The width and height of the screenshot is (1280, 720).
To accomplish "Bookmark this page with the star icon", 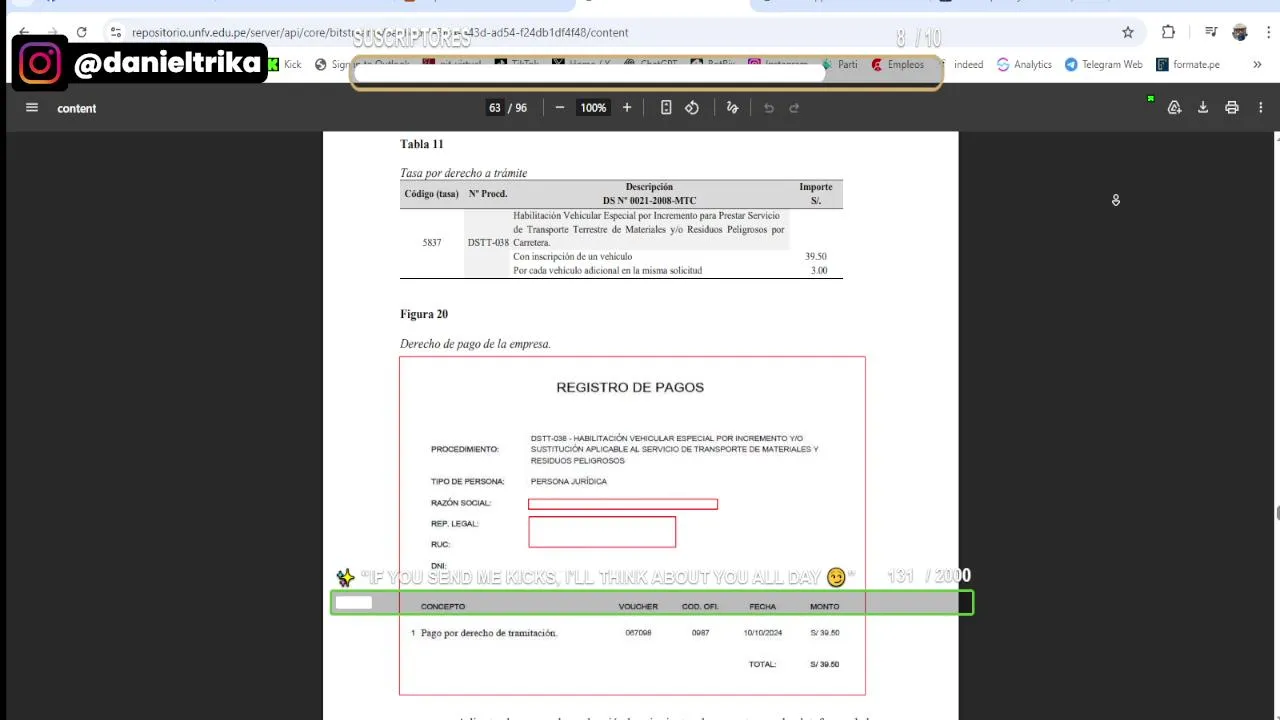I will 1128,32.
